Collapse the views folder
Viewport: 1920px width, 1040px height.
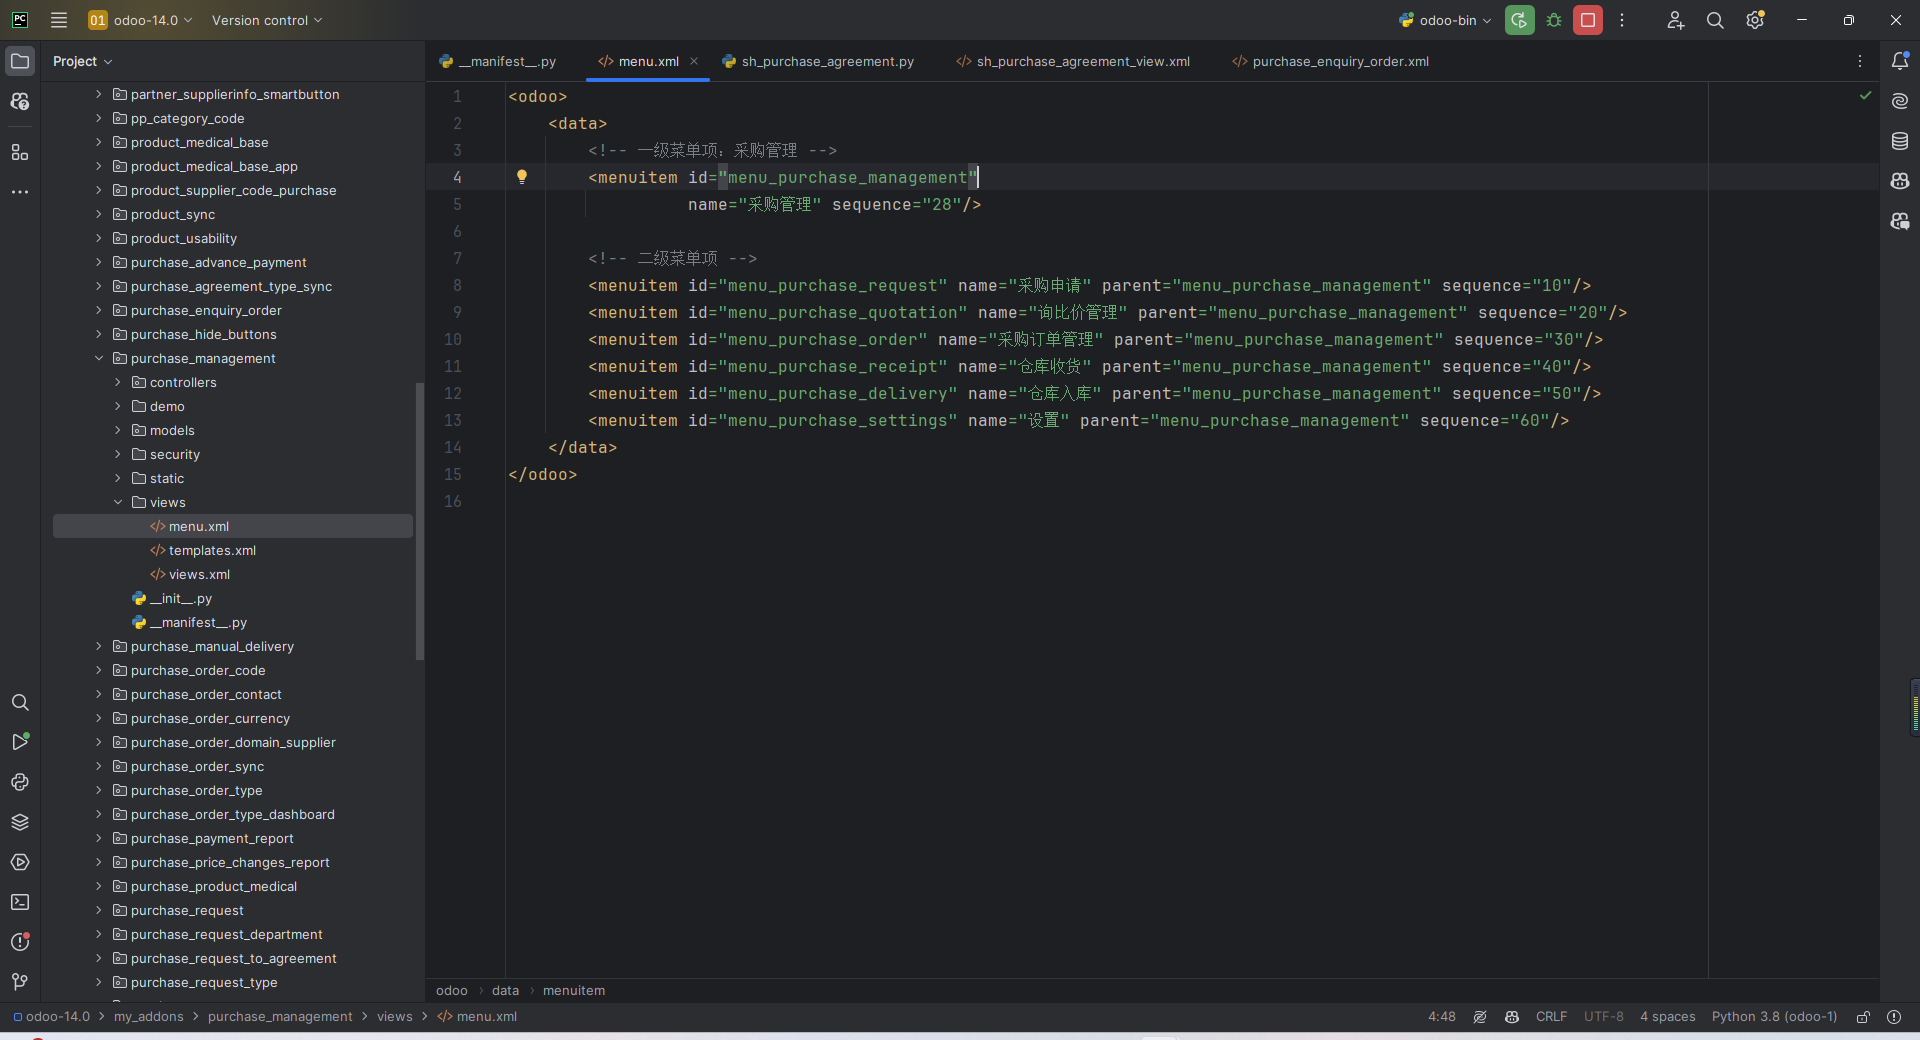point(118,502)
